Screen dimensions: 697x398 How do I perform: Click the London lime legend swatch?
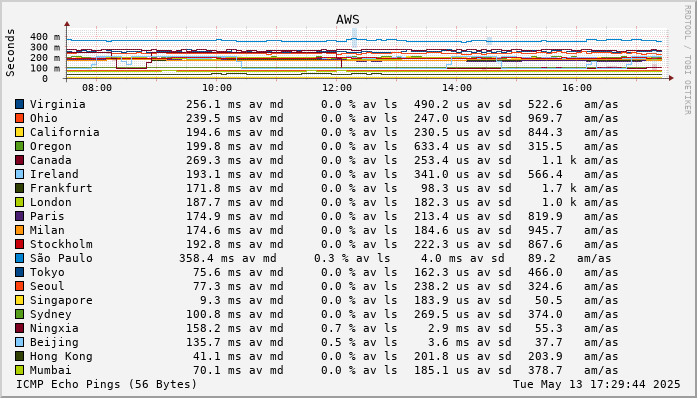click(x=20, y=202)
